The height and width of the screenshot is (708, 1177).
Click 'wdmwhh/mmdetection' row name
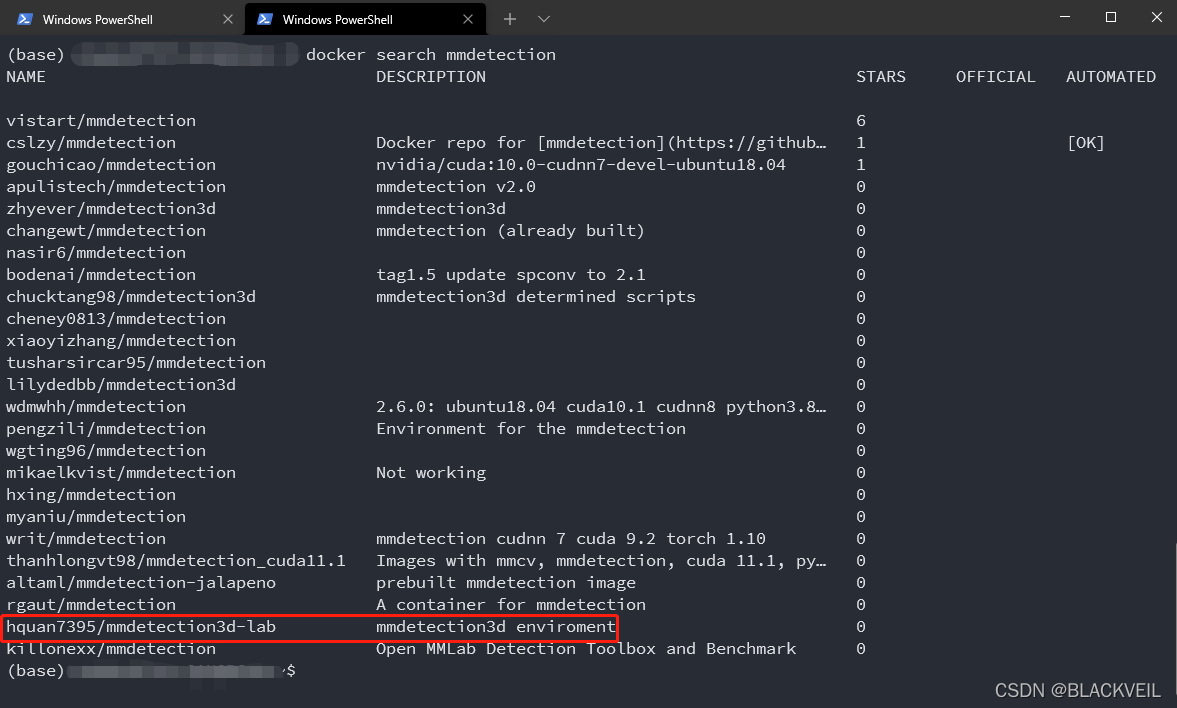[96, 406]
